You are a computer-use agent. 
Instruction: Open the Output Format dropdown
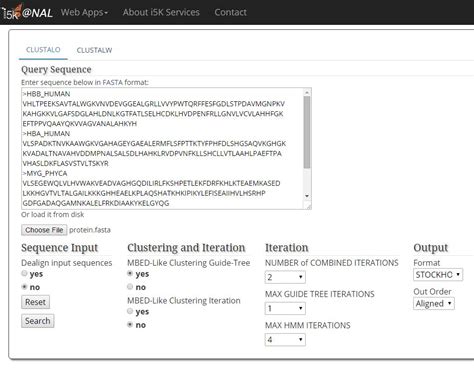pos(438,275)
